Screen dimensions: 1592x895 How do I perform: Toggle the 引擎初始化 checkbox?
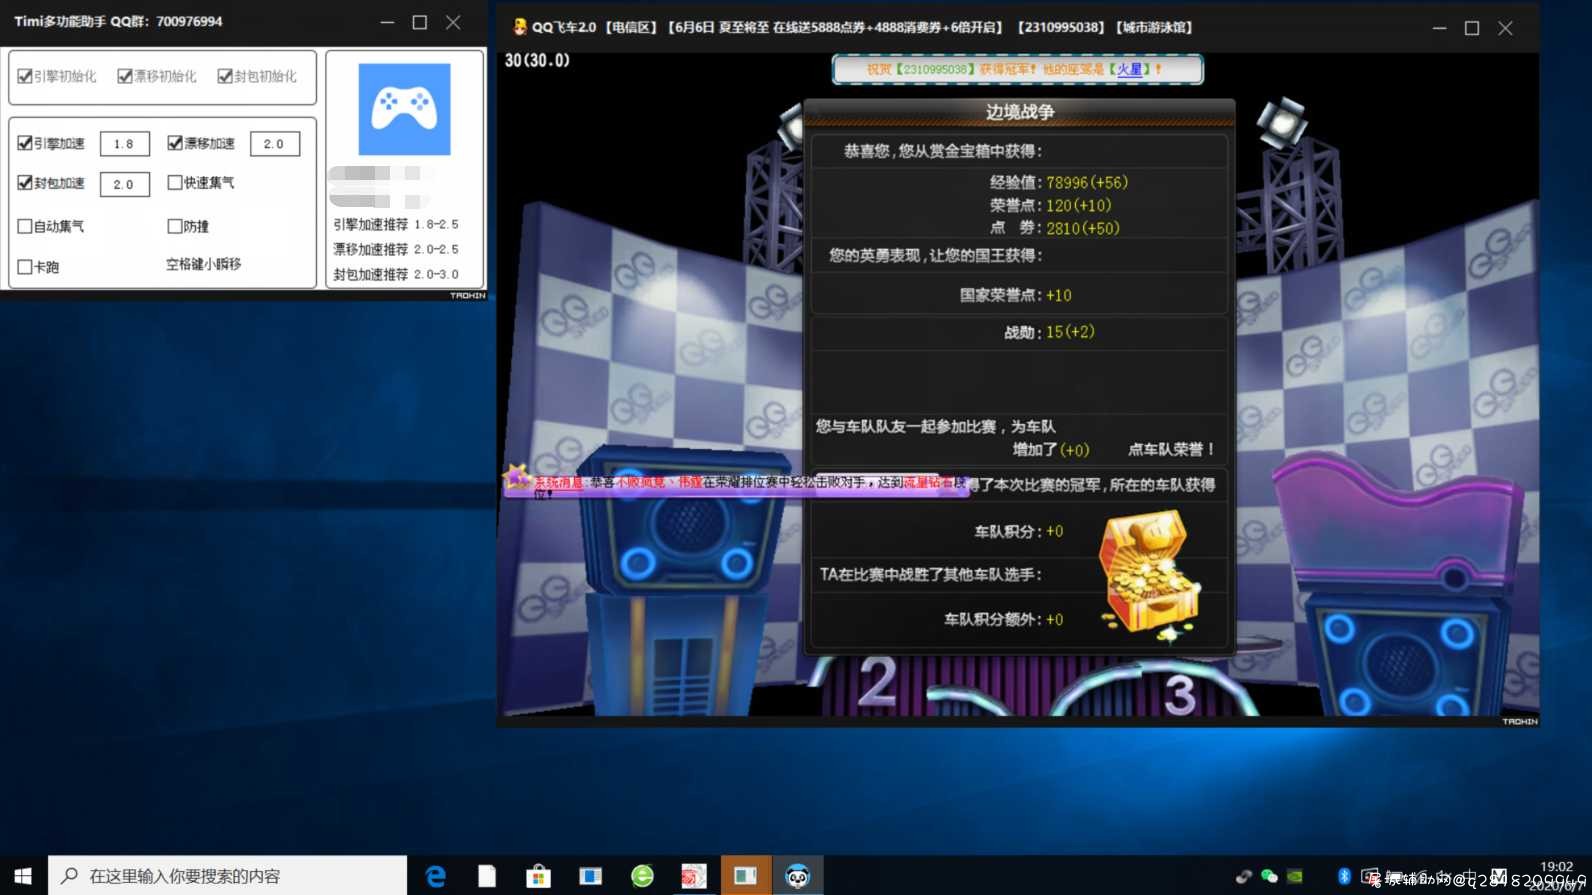pos(25,76)
